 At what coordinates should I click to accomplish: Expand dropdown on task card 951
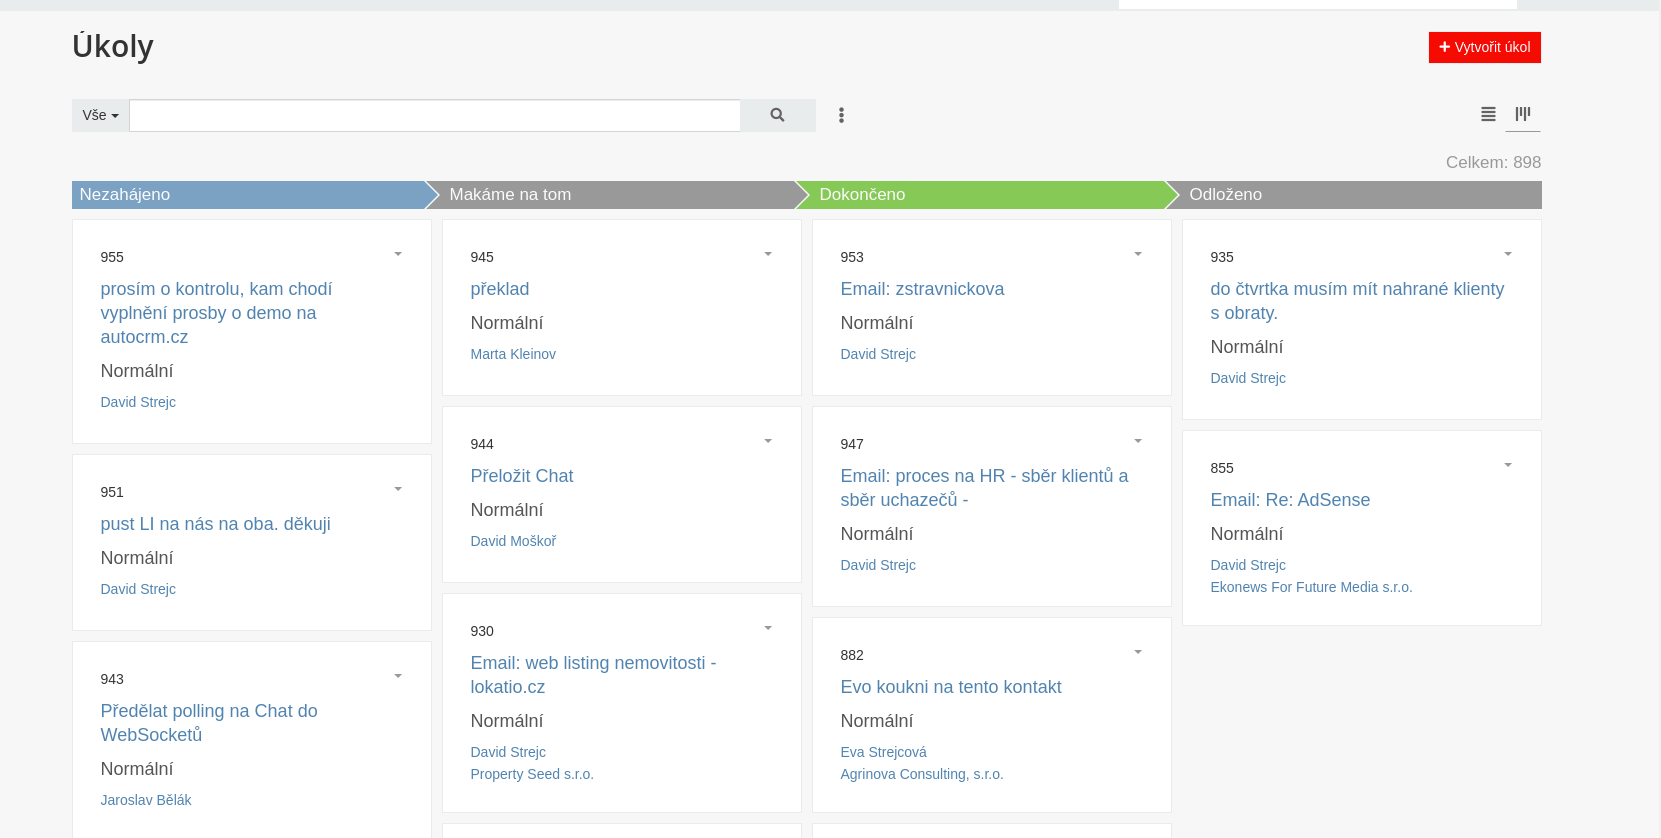(x=398, y=489)
